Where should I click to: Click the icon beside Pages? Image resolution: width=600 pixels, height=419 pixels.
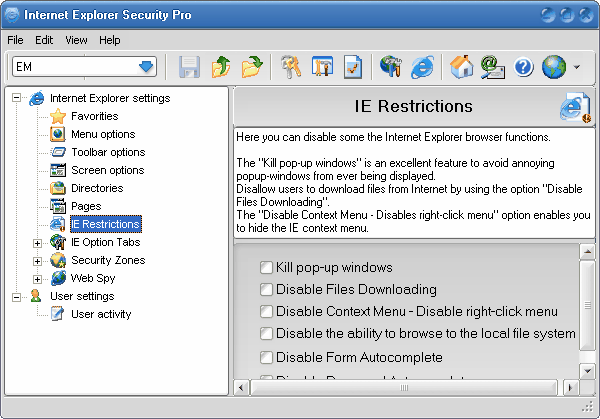click(58, 206)
